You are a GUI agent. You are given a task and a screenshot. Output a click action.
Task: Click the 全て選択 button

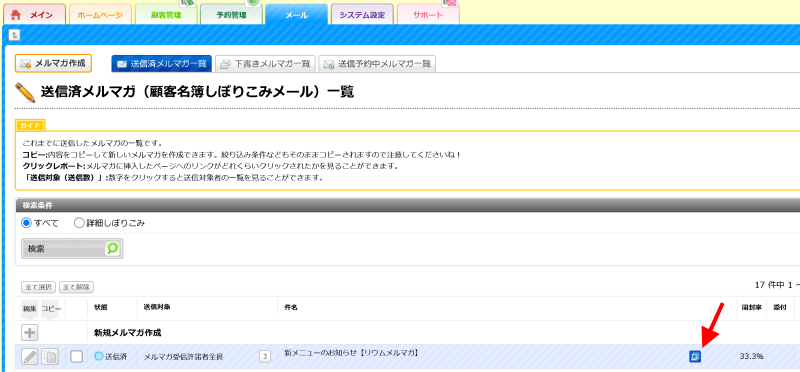[39, 287]
